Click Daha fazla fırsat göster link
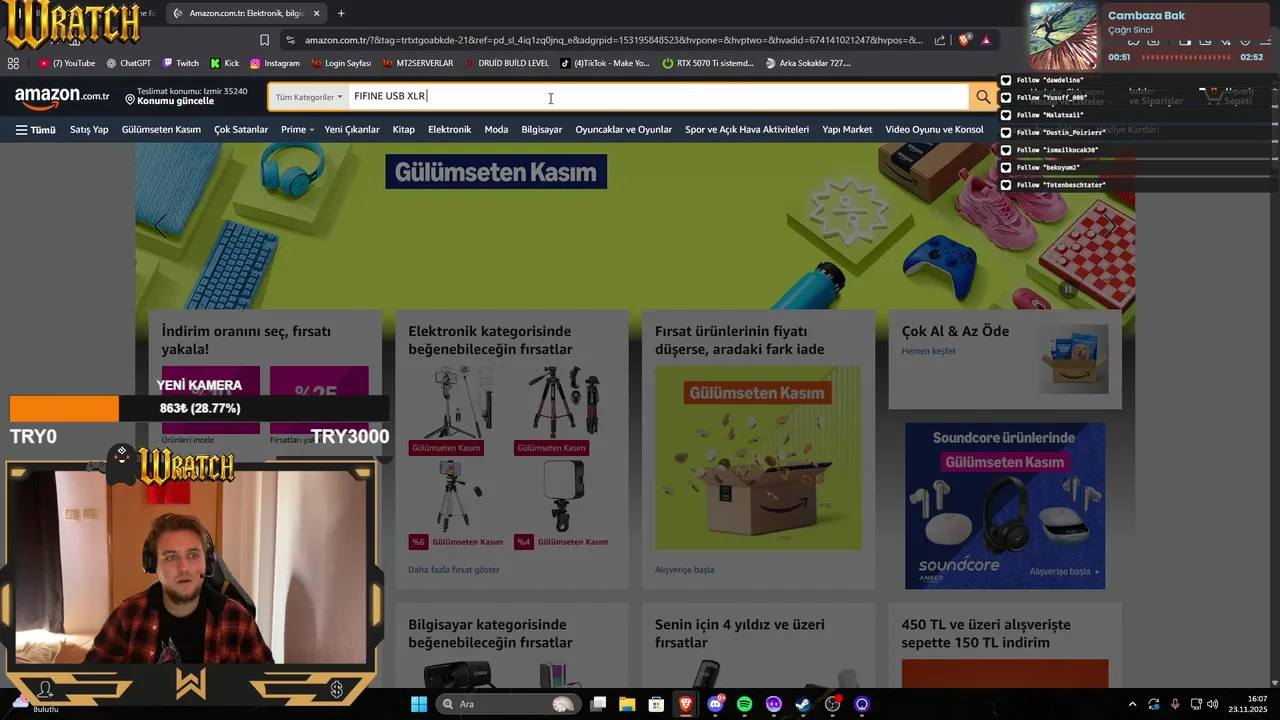This screenshot has width=1280, height=720. pyautogui.click(x=454, y=570)
